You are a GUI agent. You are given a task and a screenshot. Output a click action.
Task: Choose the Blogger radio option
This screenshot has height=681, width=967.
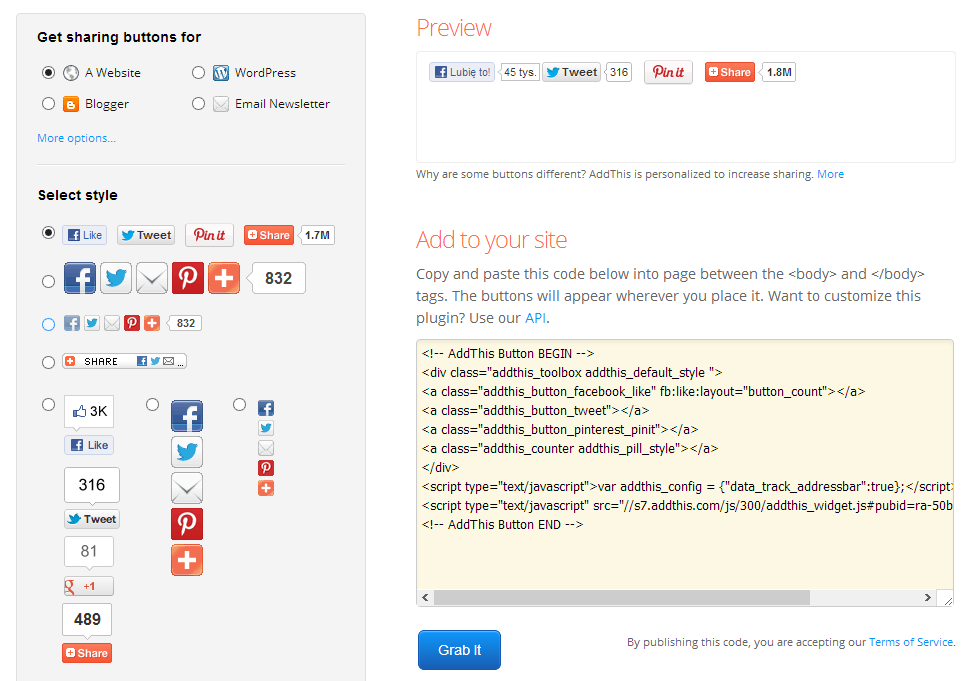pyautogui.click(x=48, y=104)
